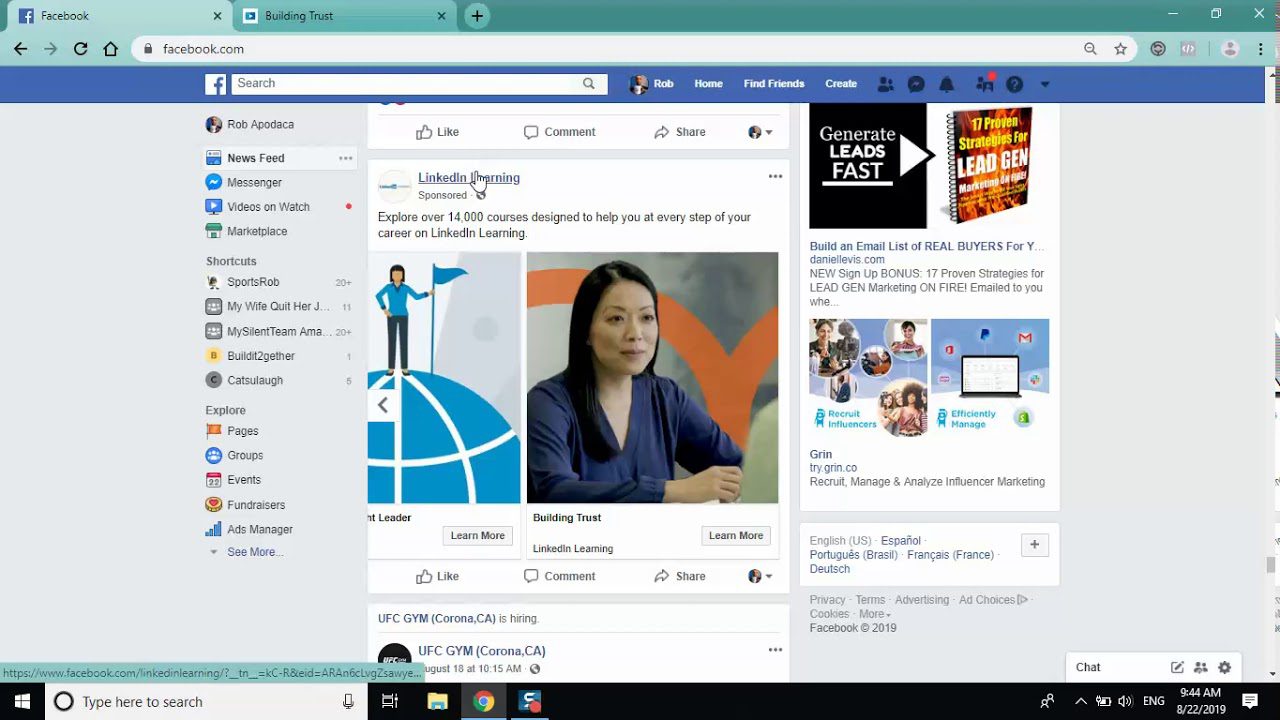Expand "See More" in the left sidebar
Image resolution: width=1280 pixels, height=720 pixels.
click(255, 551)
